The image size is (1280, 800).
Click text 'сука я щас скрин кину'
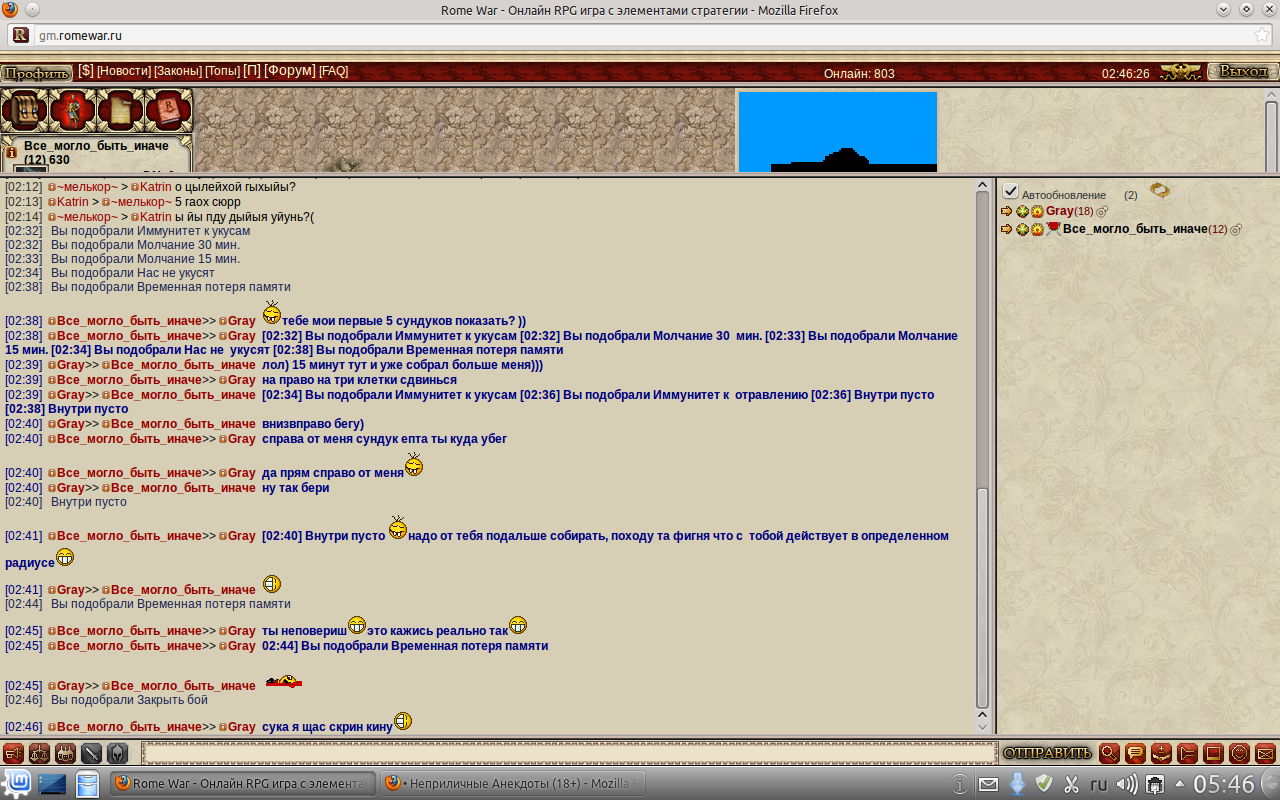327,727
